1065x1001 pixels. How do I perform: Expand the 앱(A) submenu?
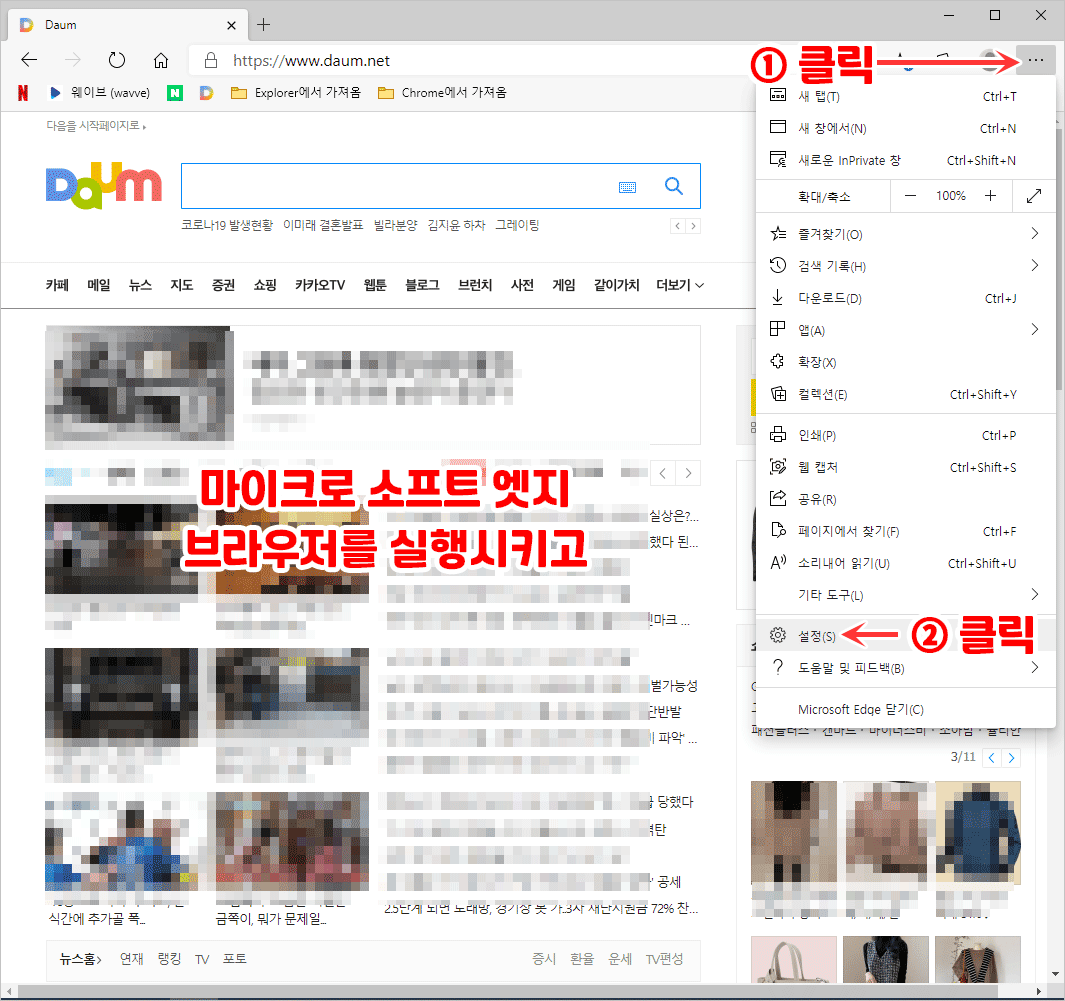(905, 330)
